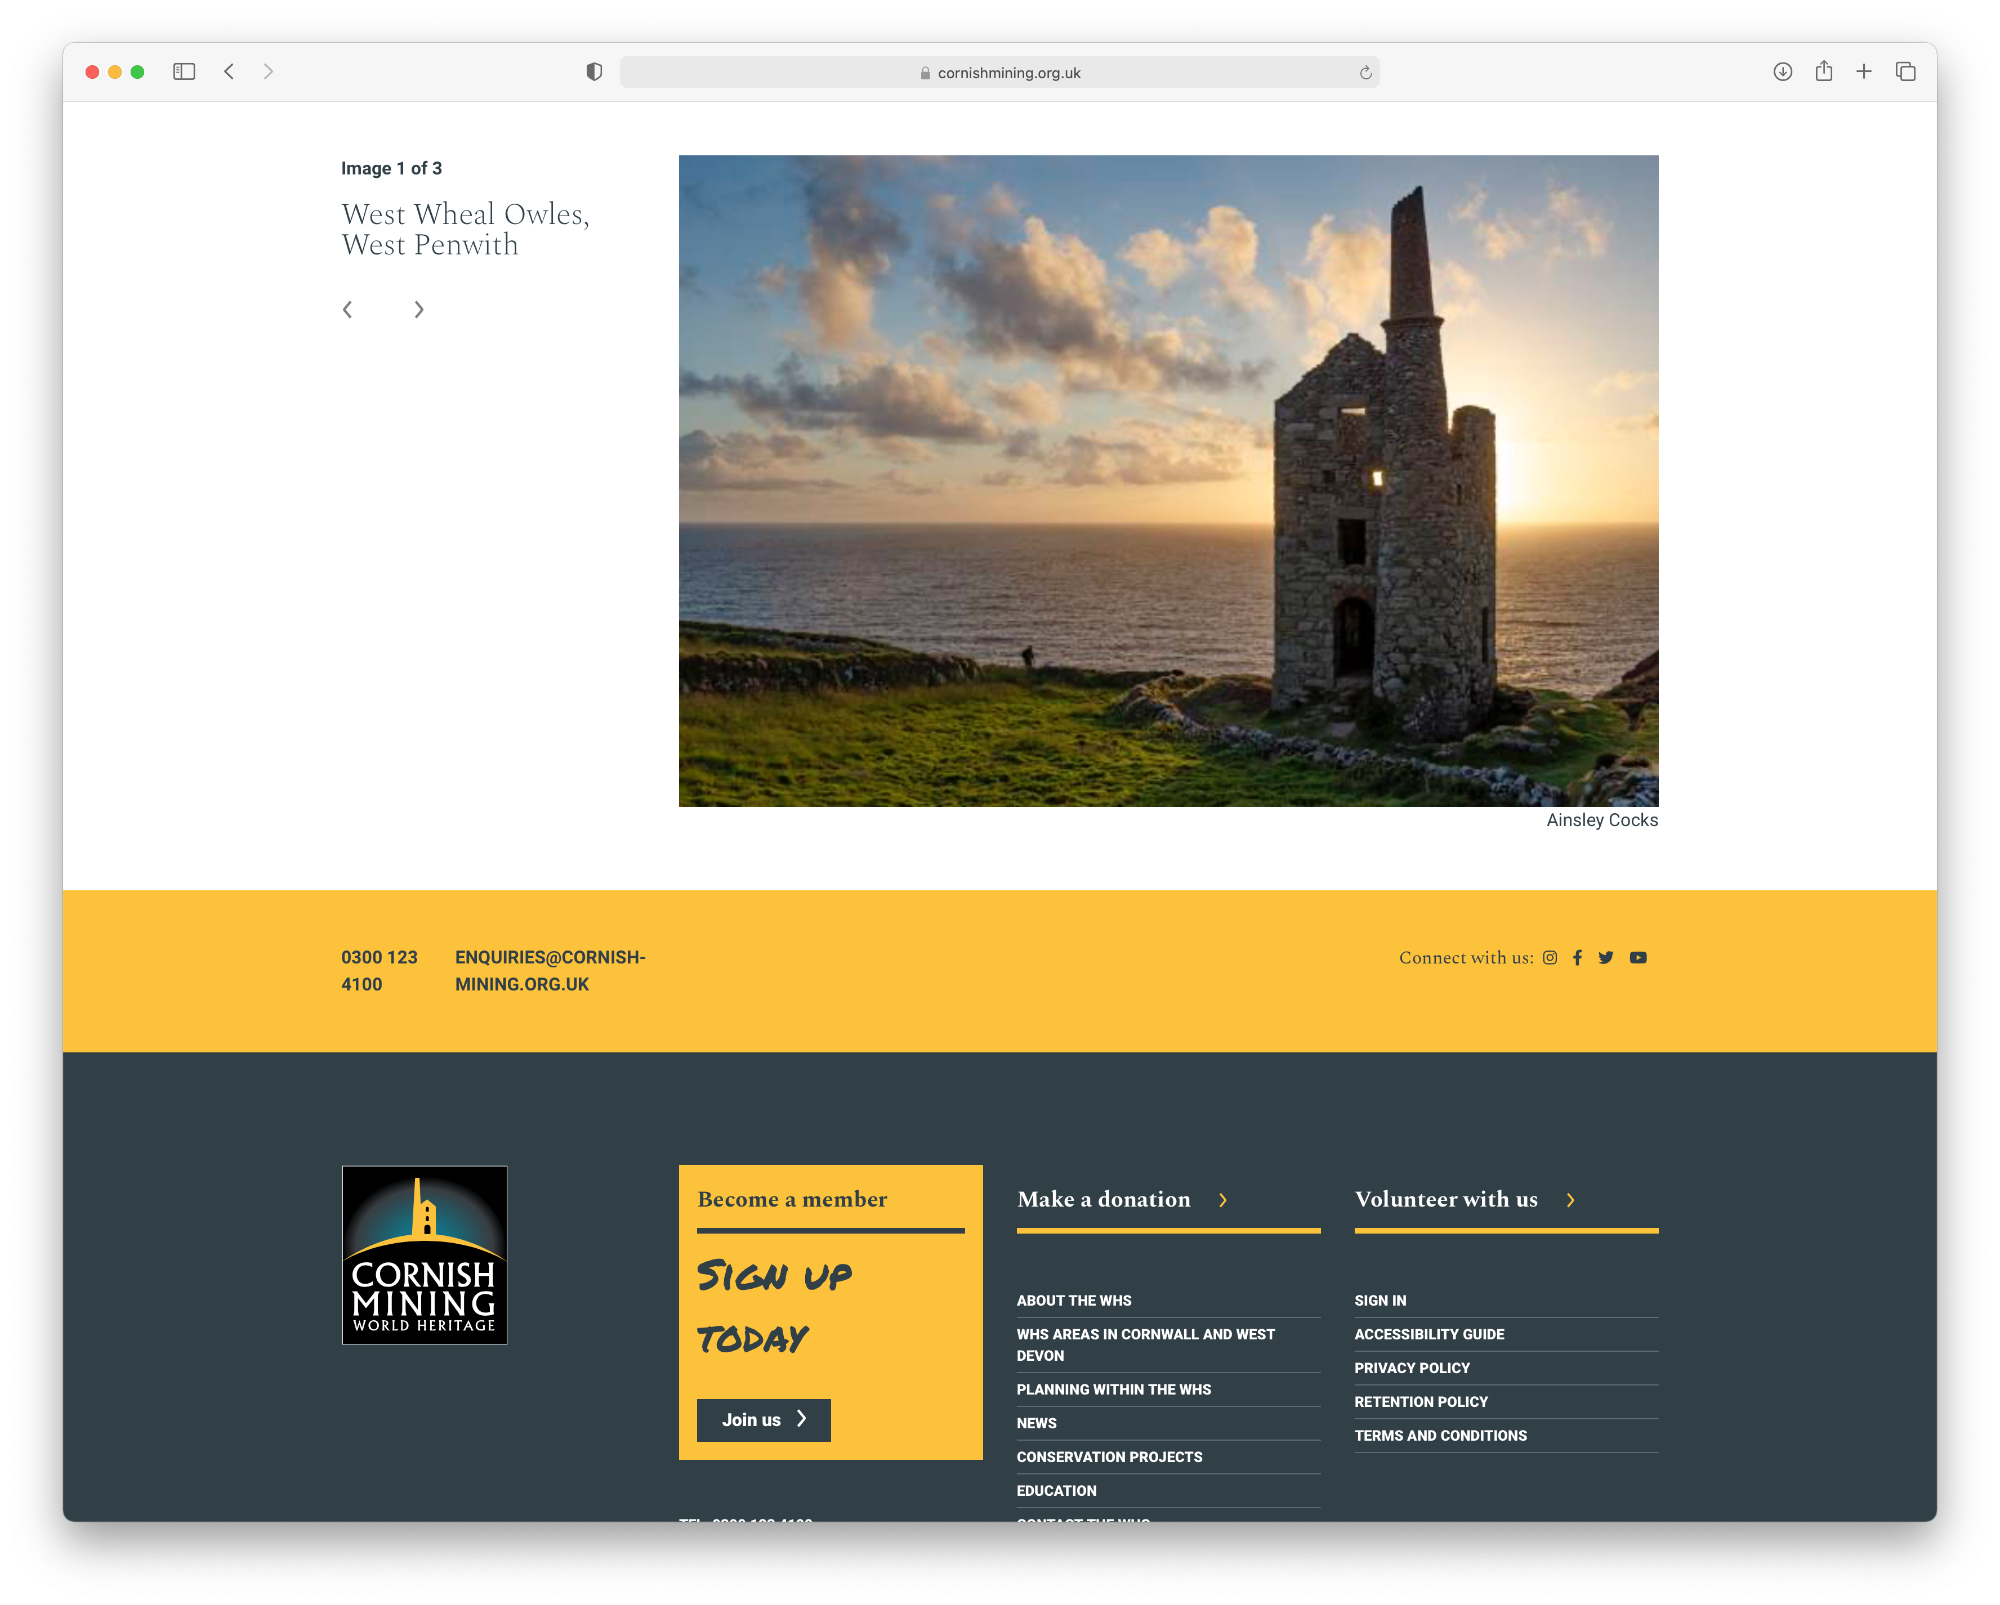Image resolution: width=2000 pixels, height=1605 pixels.
Task: Click Safari's share icon
Action: point(1824,71)
